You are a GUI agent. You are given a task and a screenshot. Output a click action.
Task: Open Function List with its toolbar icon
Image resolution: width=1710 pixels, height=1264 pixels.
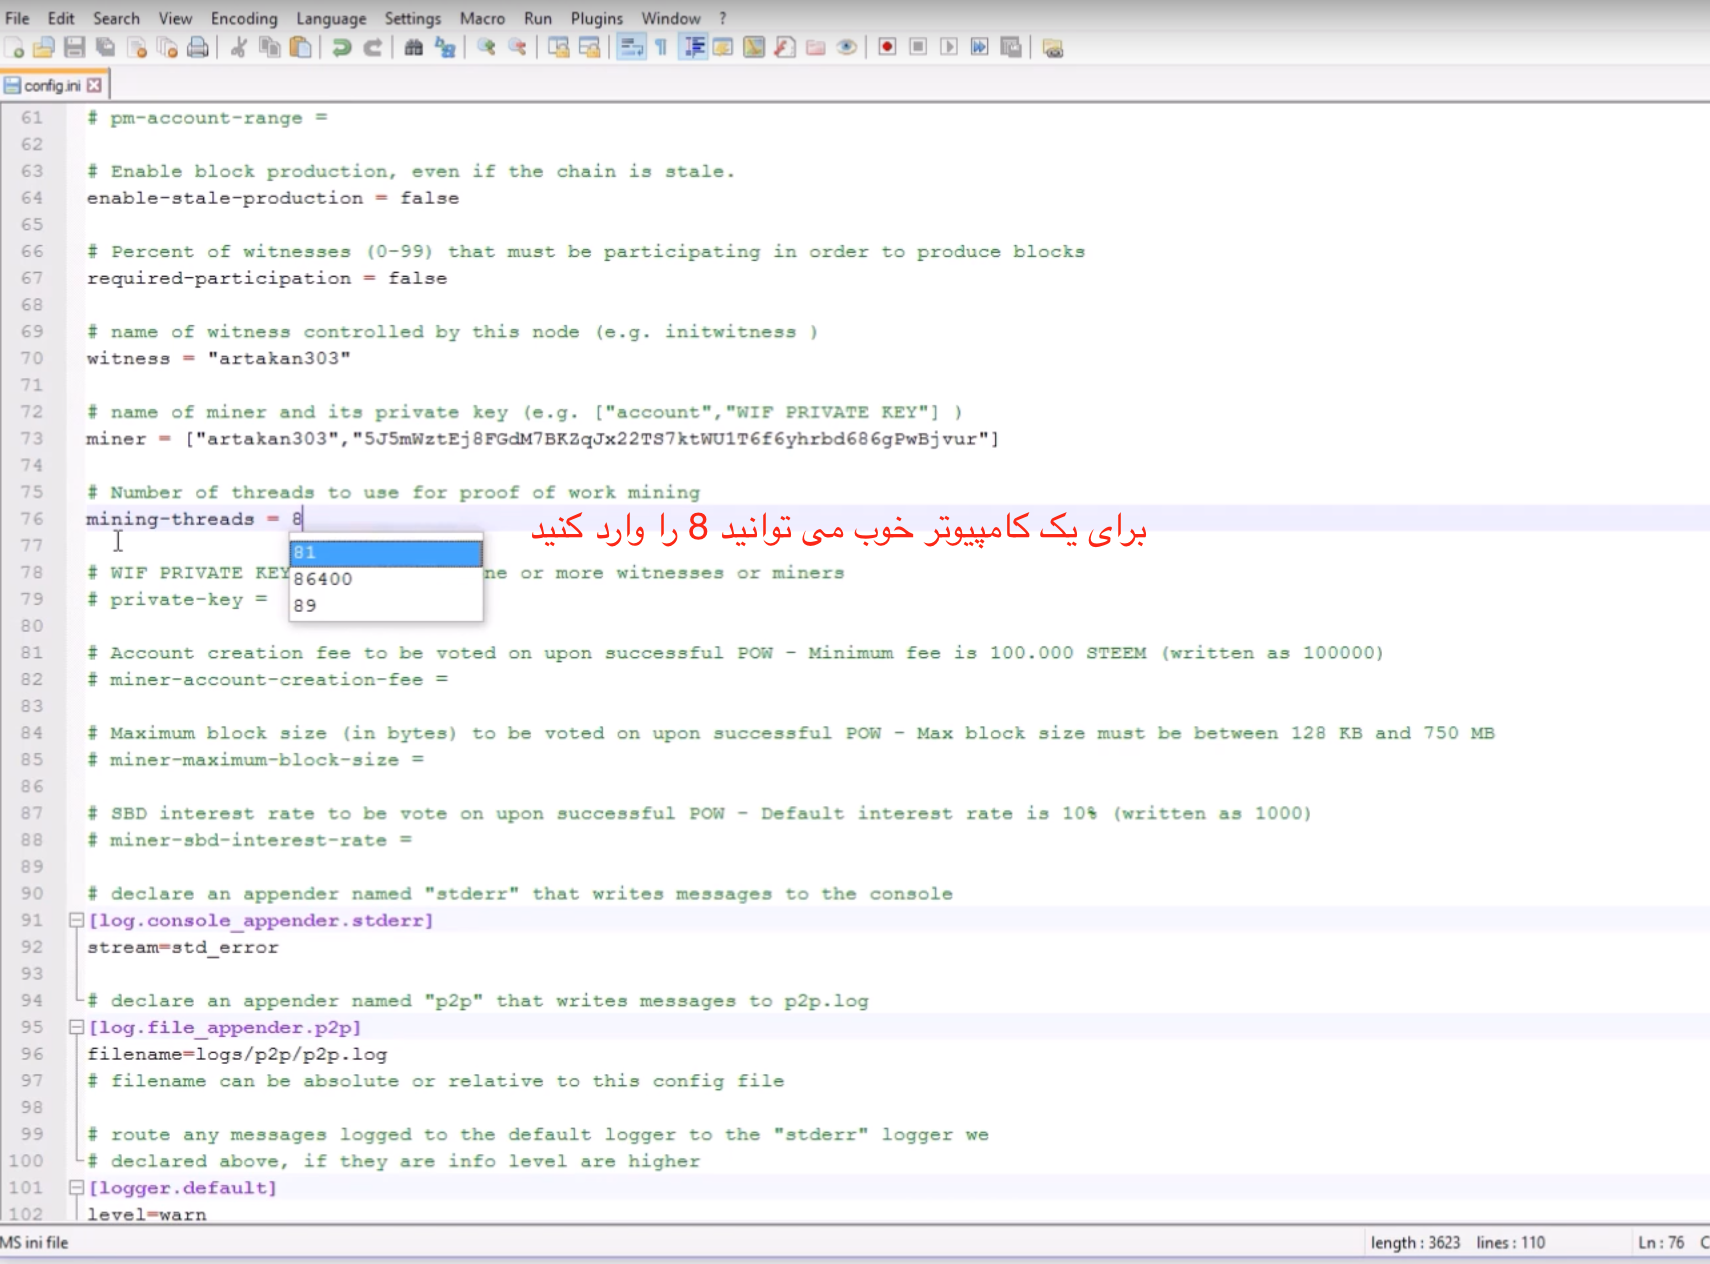[x=785, y=47]
